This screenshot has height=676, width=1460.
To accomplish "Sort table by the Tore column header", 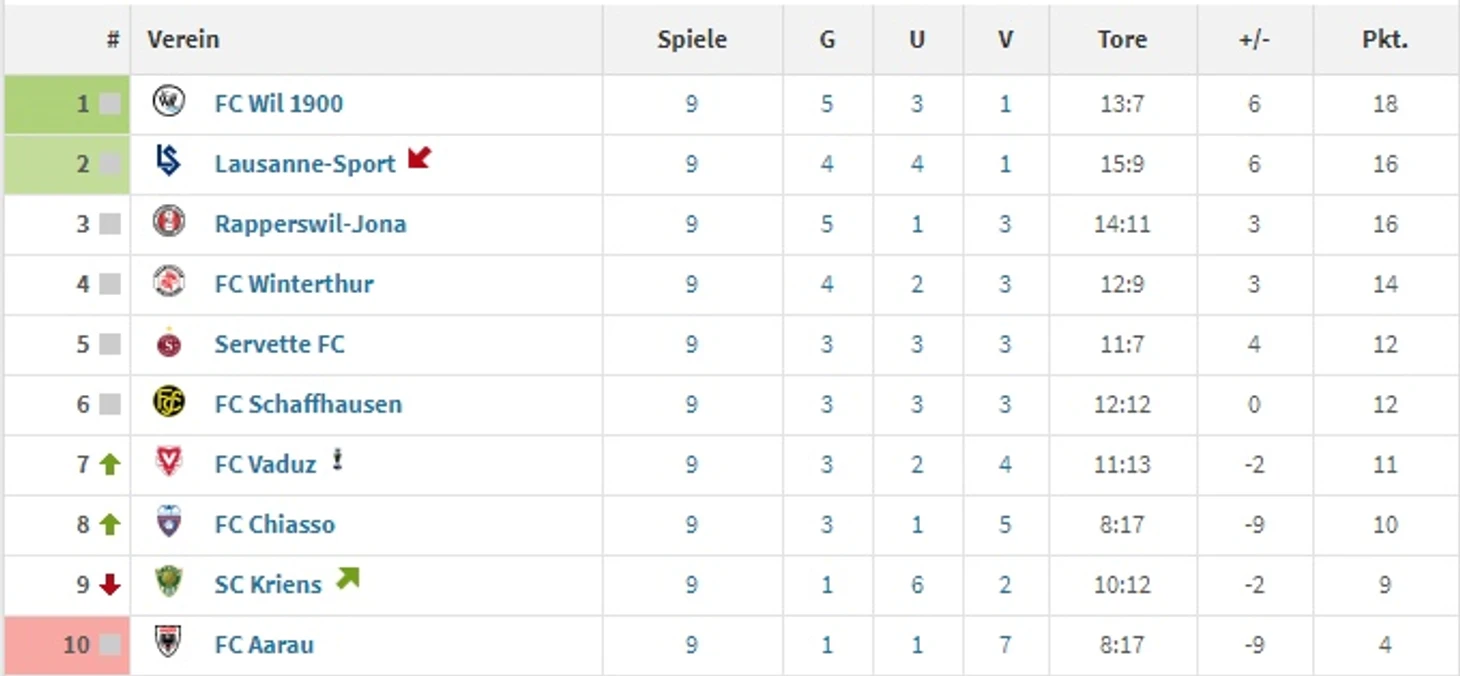I will coord(1121,40).
